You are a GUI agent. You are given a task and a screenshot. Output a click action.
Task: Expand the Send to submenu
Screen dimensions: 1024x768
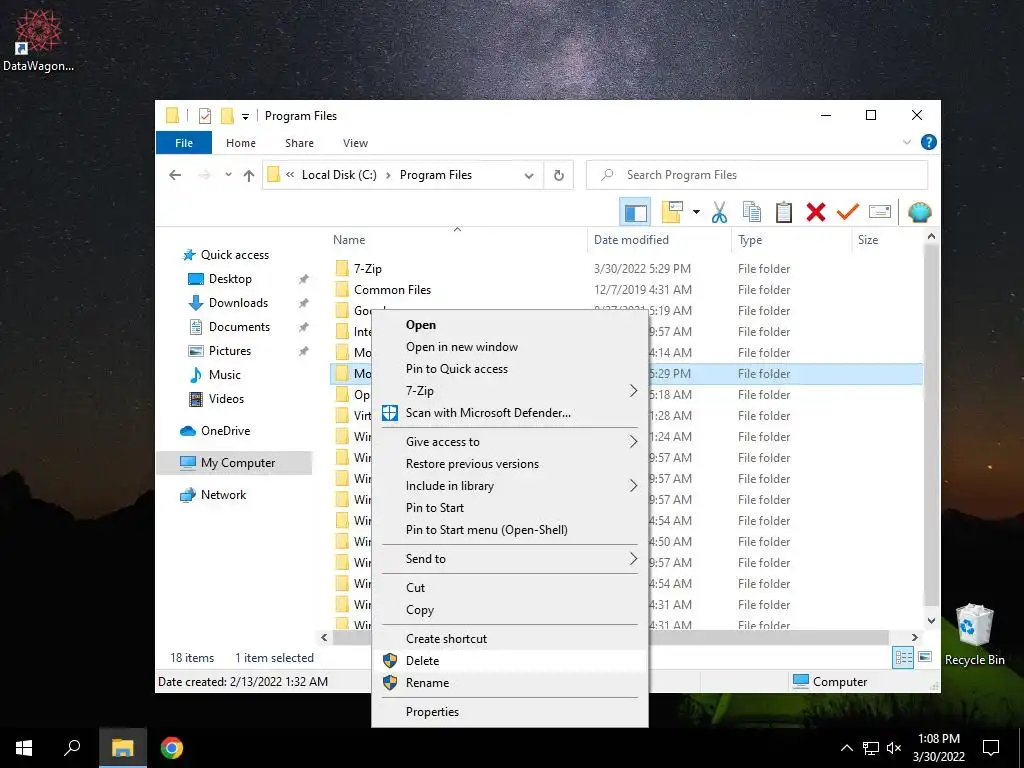[x=633, y=558]
